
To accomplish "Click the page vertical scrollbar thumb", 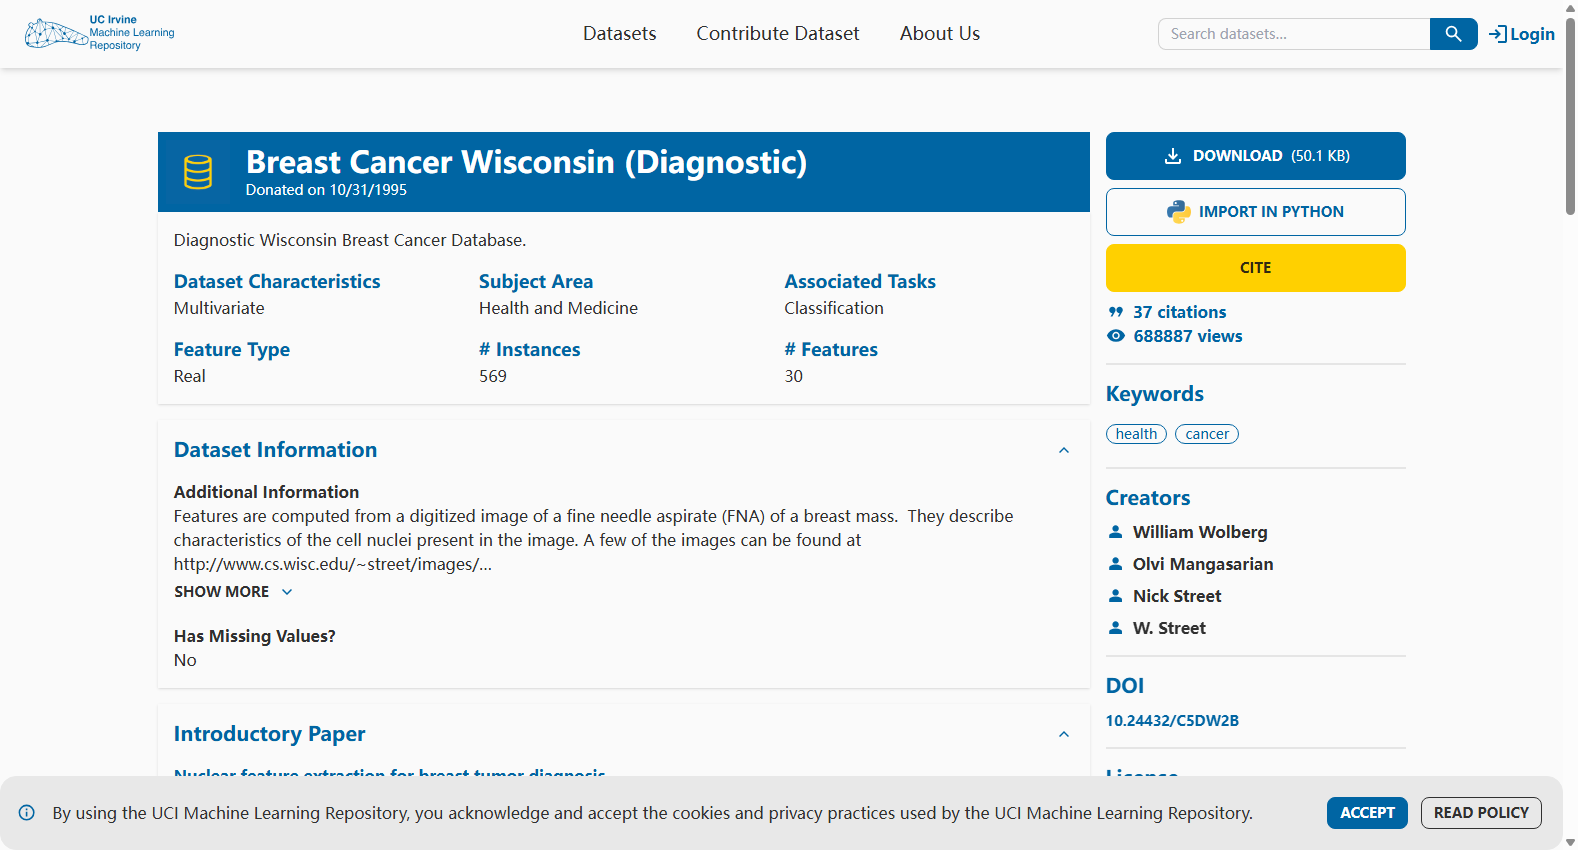I will (1570, 115).
